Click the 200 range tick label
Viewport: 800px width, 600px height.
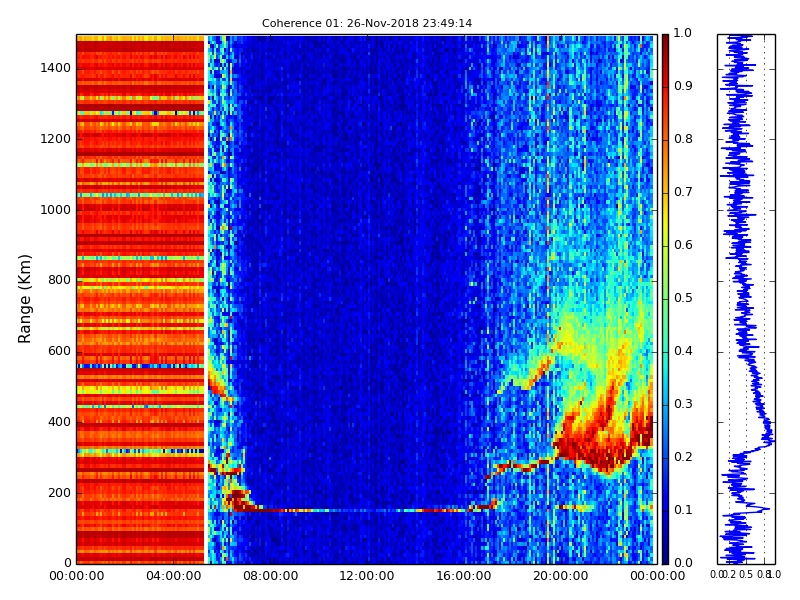point(59,493)
